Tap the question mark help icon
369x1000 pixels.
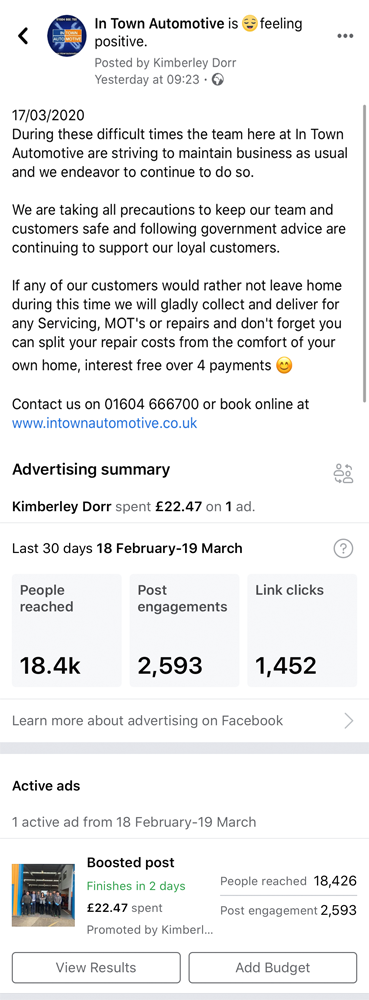[343, 548]
